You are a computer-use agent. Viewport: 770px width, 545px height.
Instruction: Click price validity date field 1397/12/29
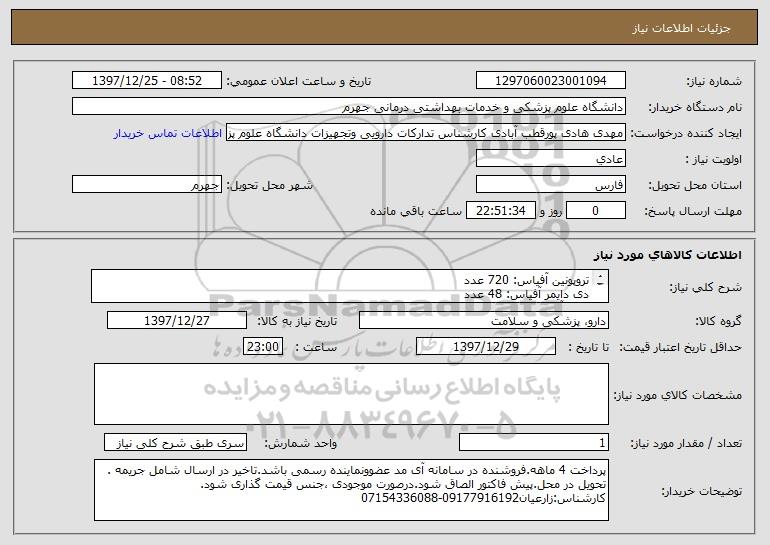click(486, 347)
